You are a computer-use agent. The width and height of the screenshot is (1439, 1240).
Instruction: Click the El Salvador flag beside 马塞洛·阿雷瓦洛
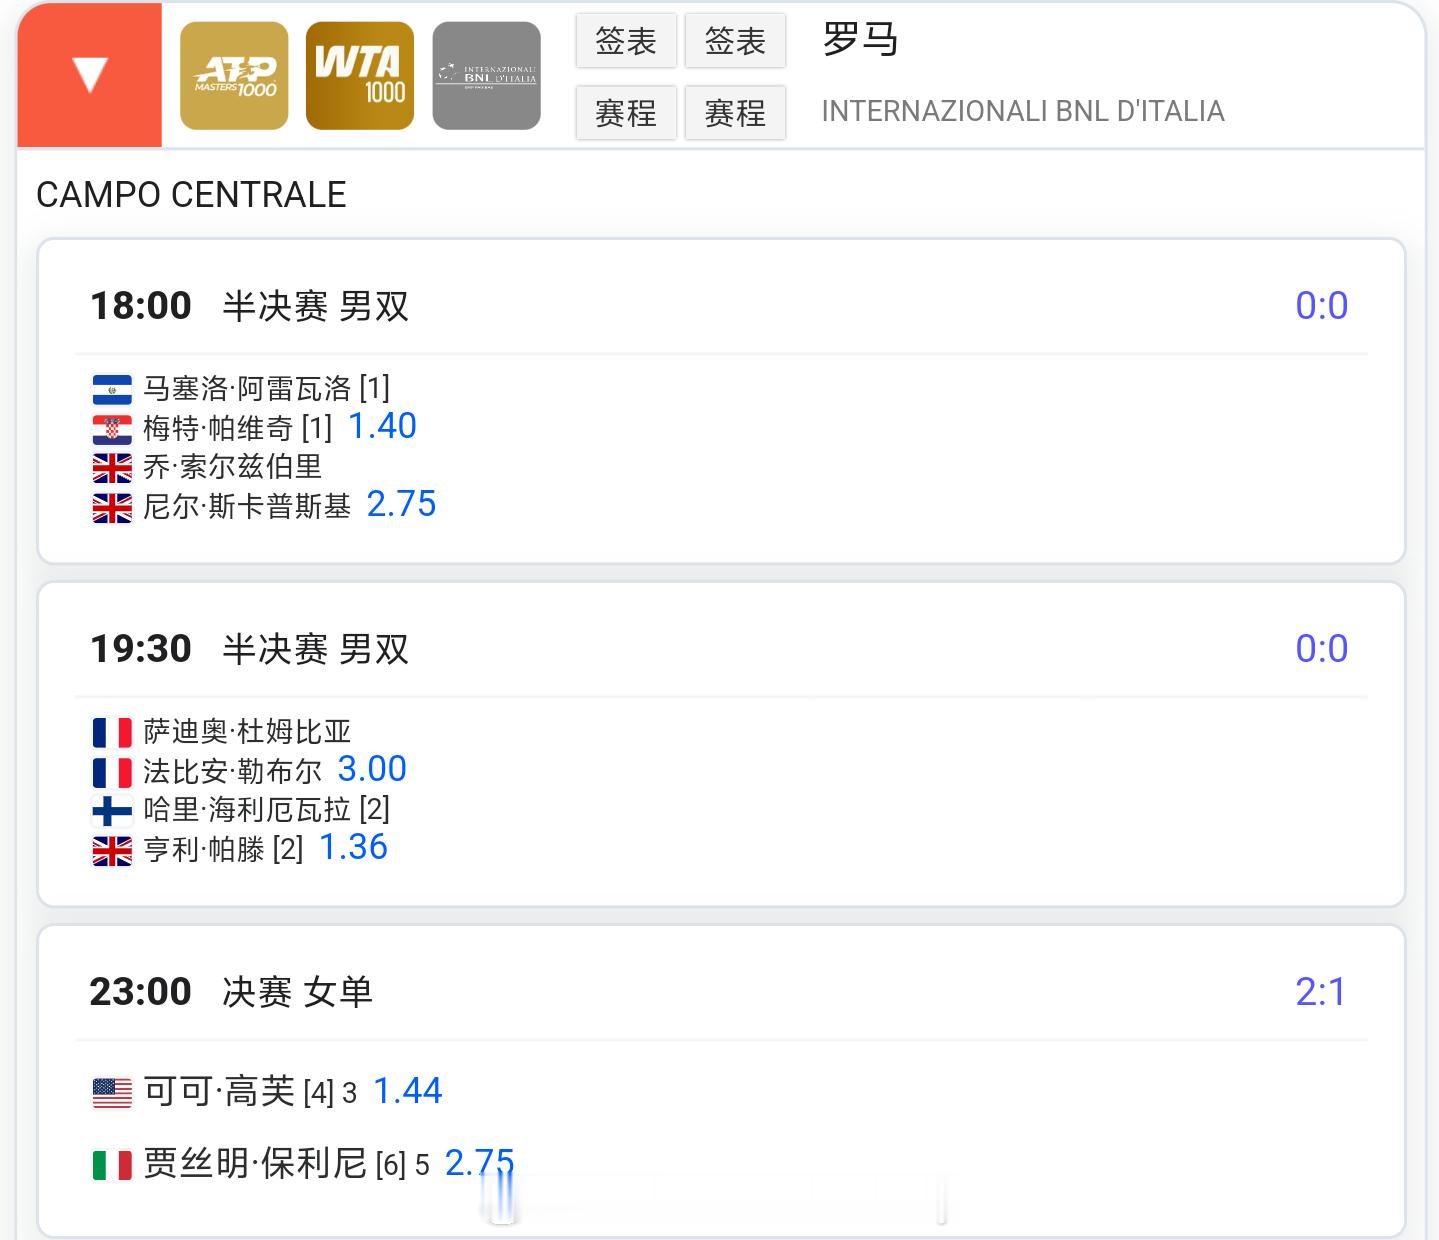tap(112, 389)
